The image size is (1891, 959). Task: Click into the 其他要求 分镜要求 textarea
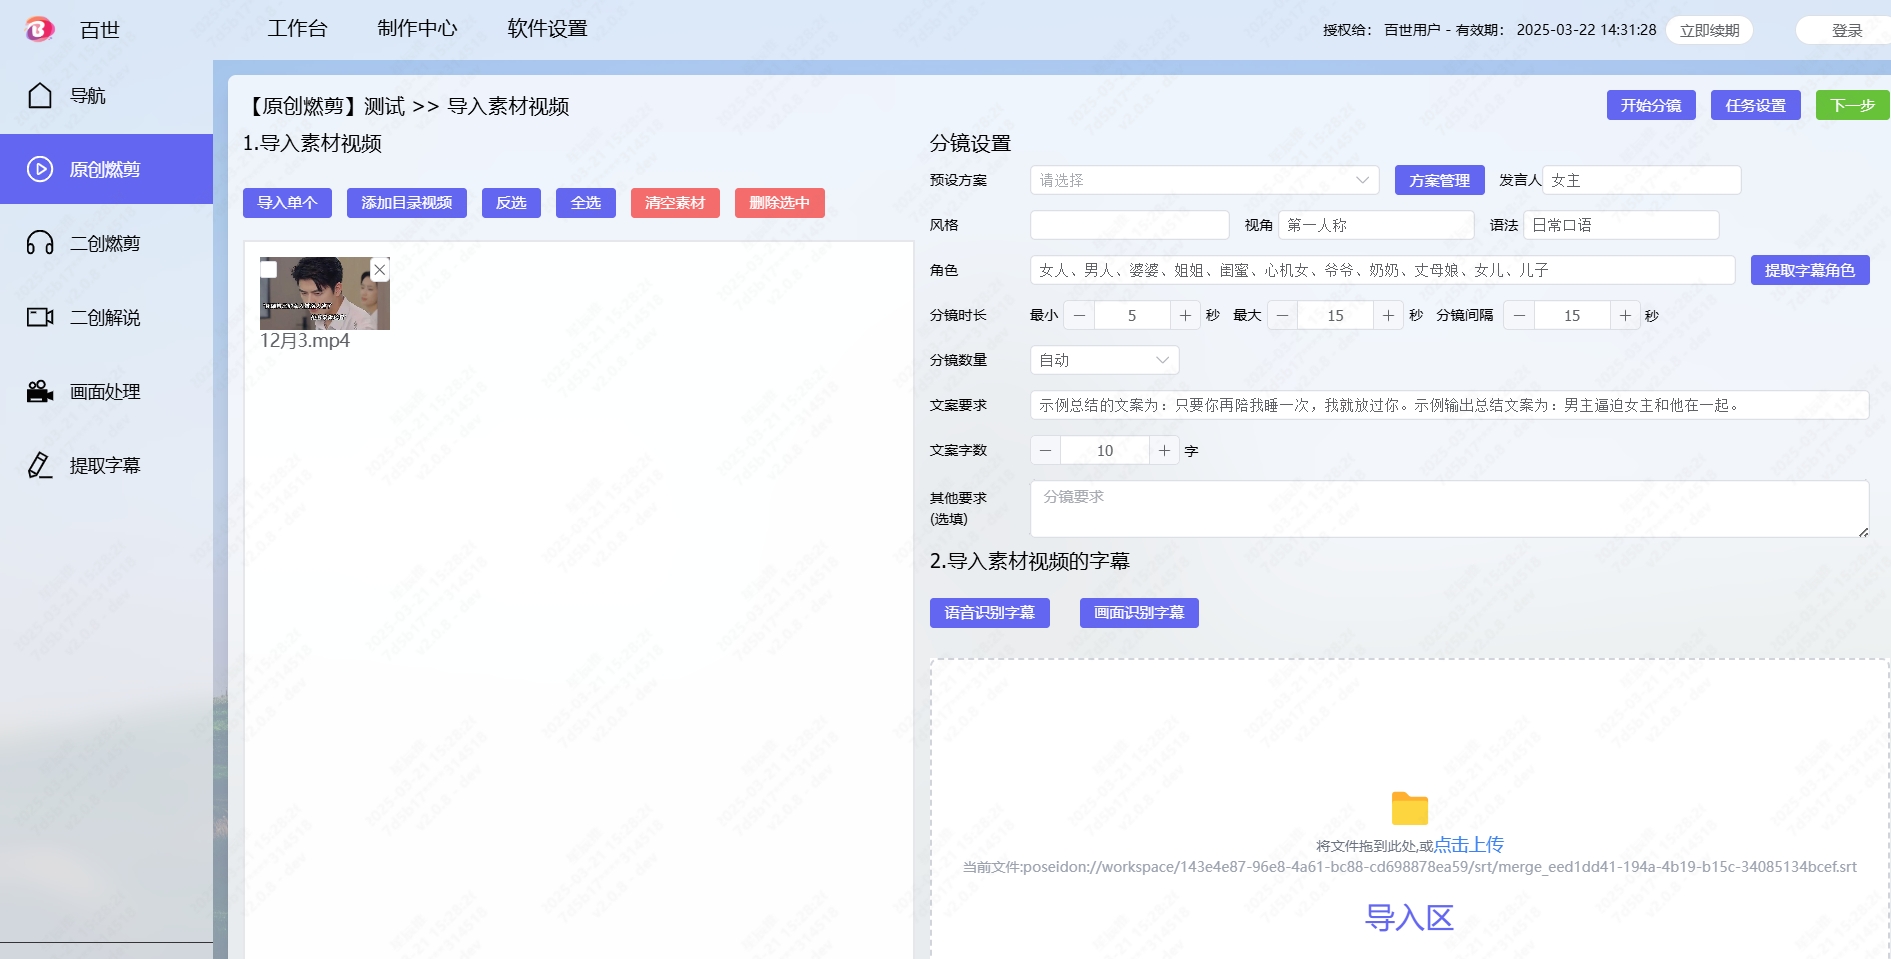pyautogui.click(x=1448, y=509)
